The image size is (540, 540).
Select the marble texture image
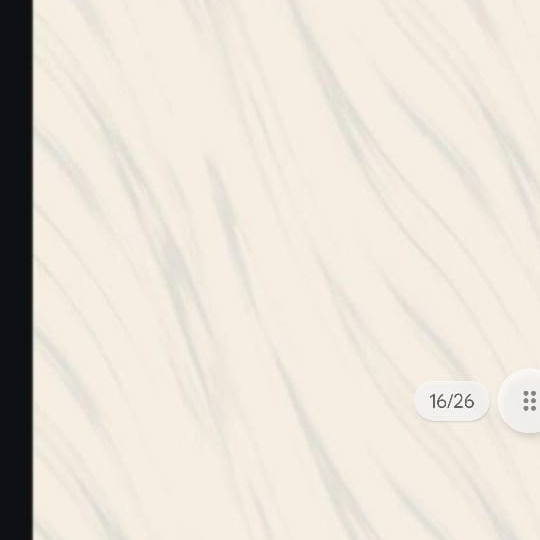[x=287, y=270]
